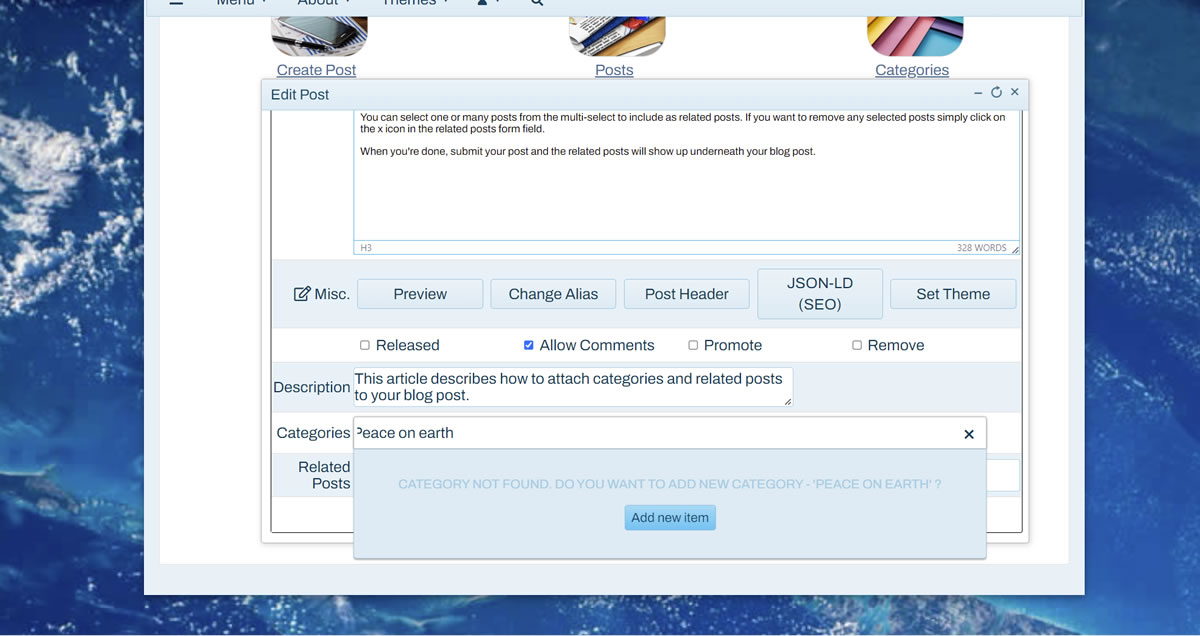Uncheck the Allow Comments checkbox
Screen dimensions: 1200x636
click(x=529, y=345)
